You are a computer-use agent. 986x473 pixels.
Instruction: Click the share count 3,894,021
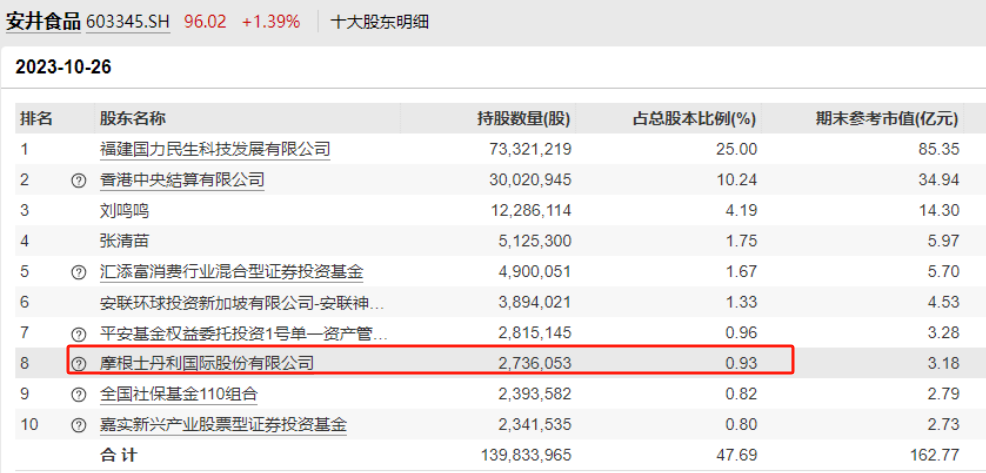pos(535,303)
